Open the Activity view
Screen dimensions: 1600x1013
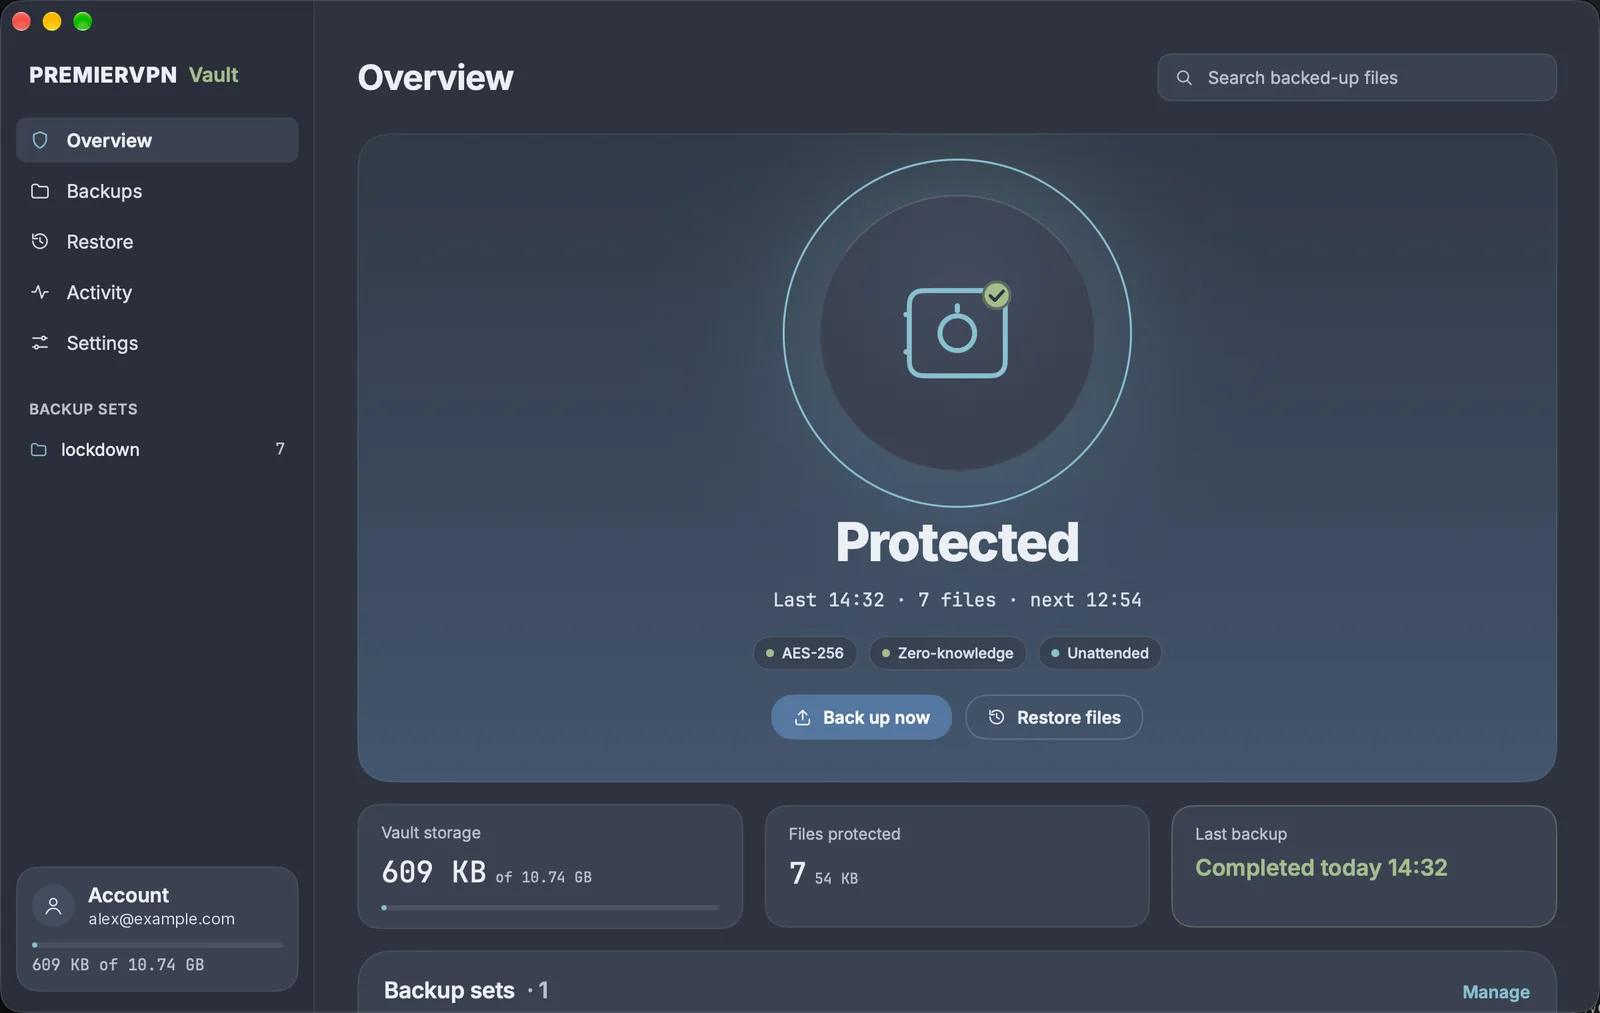[157, 292]
